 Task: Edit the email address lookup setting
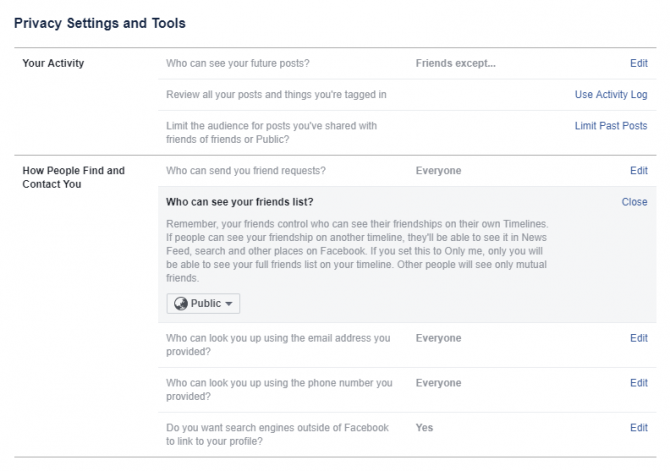click(638, 338)
